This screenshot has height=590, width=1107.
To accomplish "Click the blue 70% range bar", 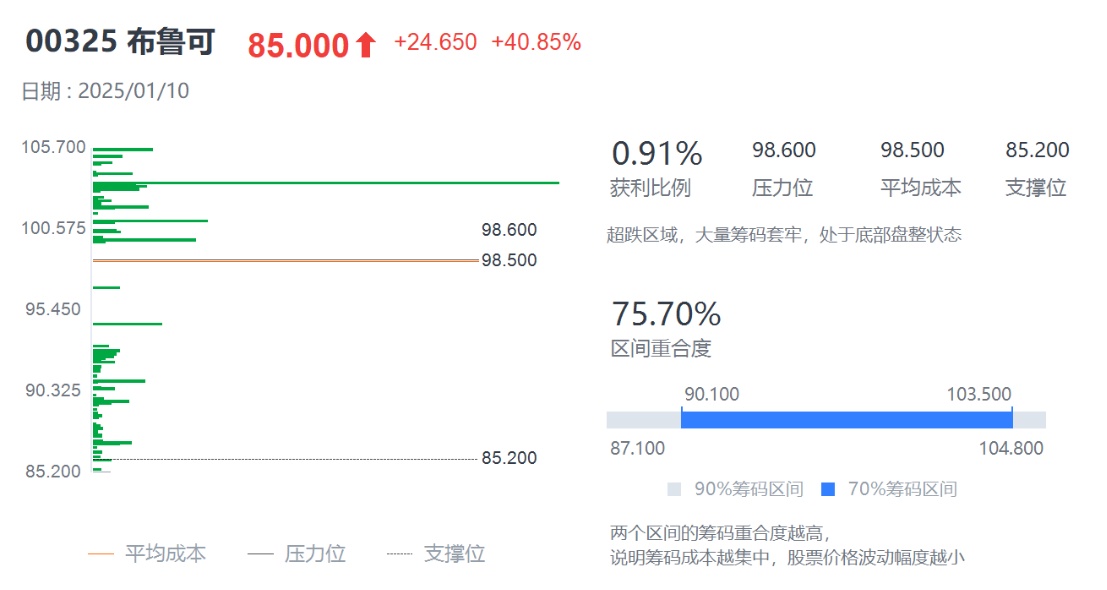I will point(846,419).
